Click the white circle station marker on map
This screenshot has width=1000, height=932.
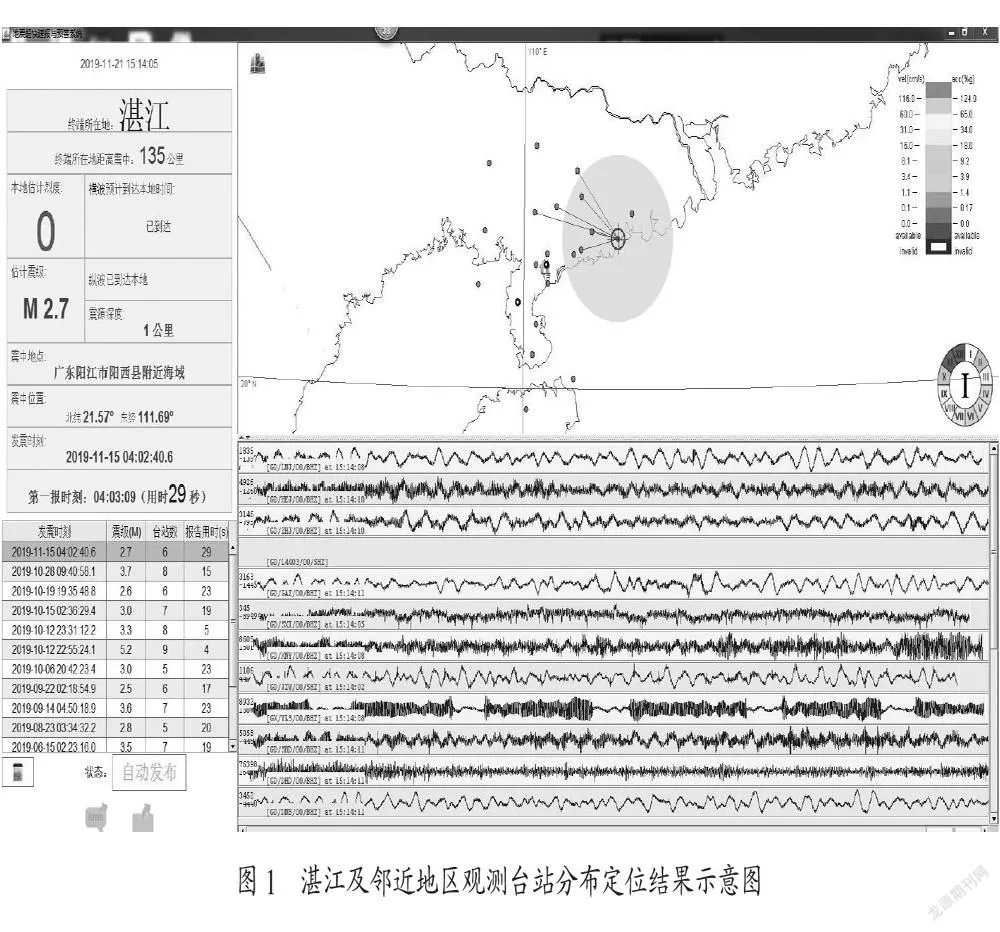(518, 302)
